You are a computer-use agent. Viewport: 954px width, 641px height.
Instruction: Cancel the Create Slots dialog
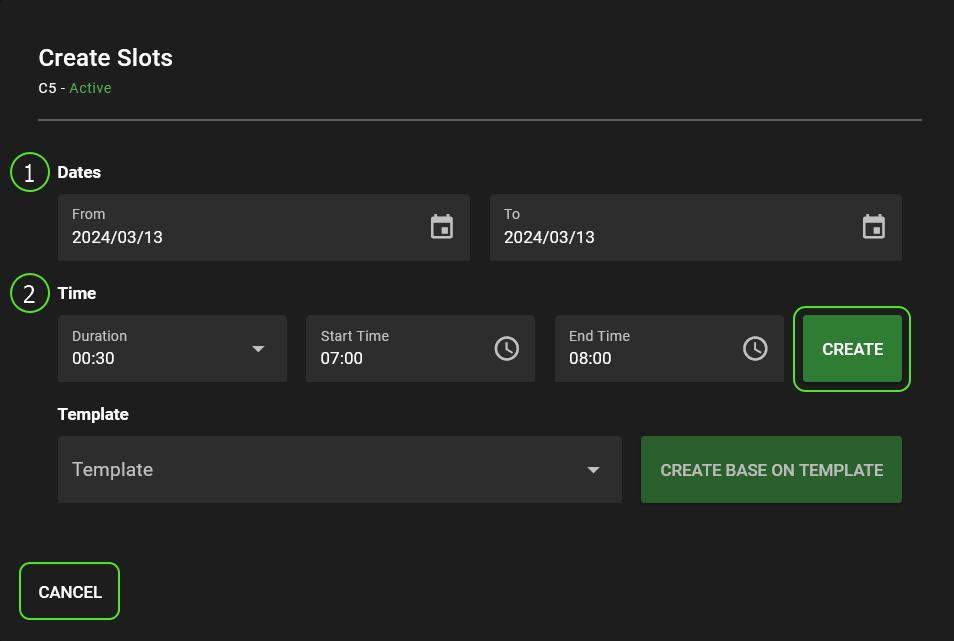coord(69,591)
